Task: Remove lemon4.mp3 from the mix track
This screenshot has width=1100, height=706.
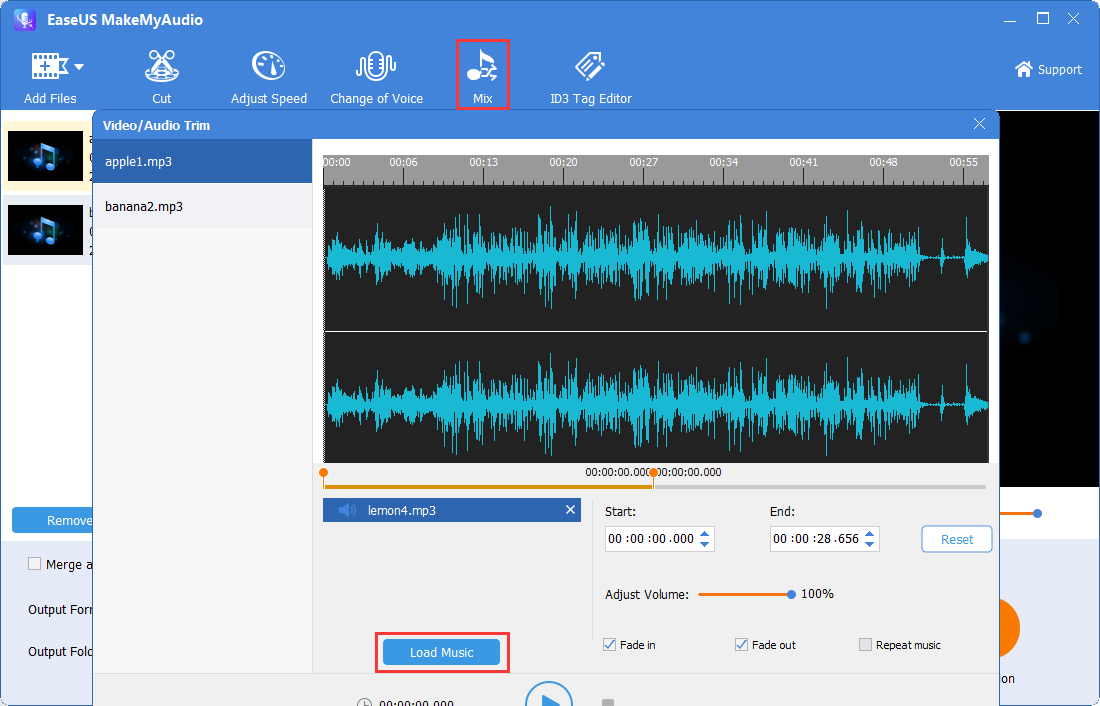Action: click(x=570, y=510)
